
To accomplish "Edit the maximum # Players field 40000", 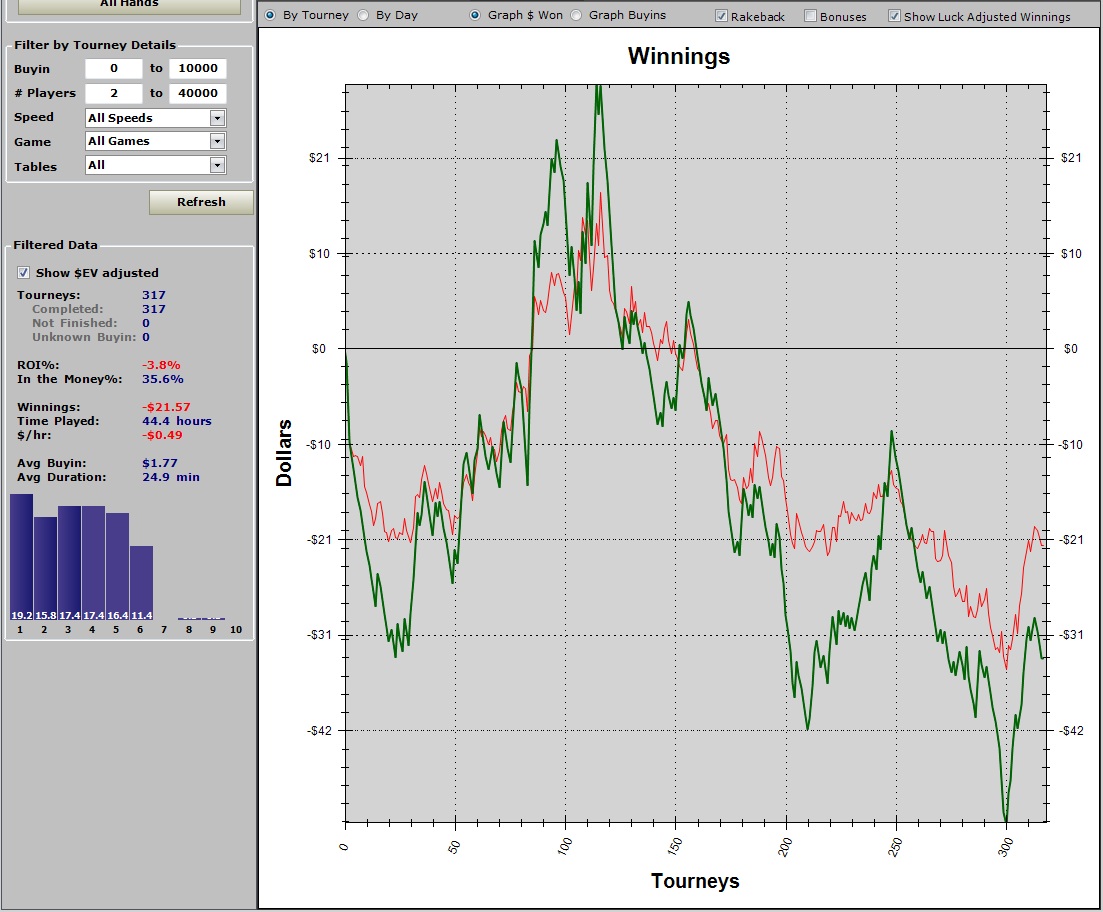I will (198, 93).
